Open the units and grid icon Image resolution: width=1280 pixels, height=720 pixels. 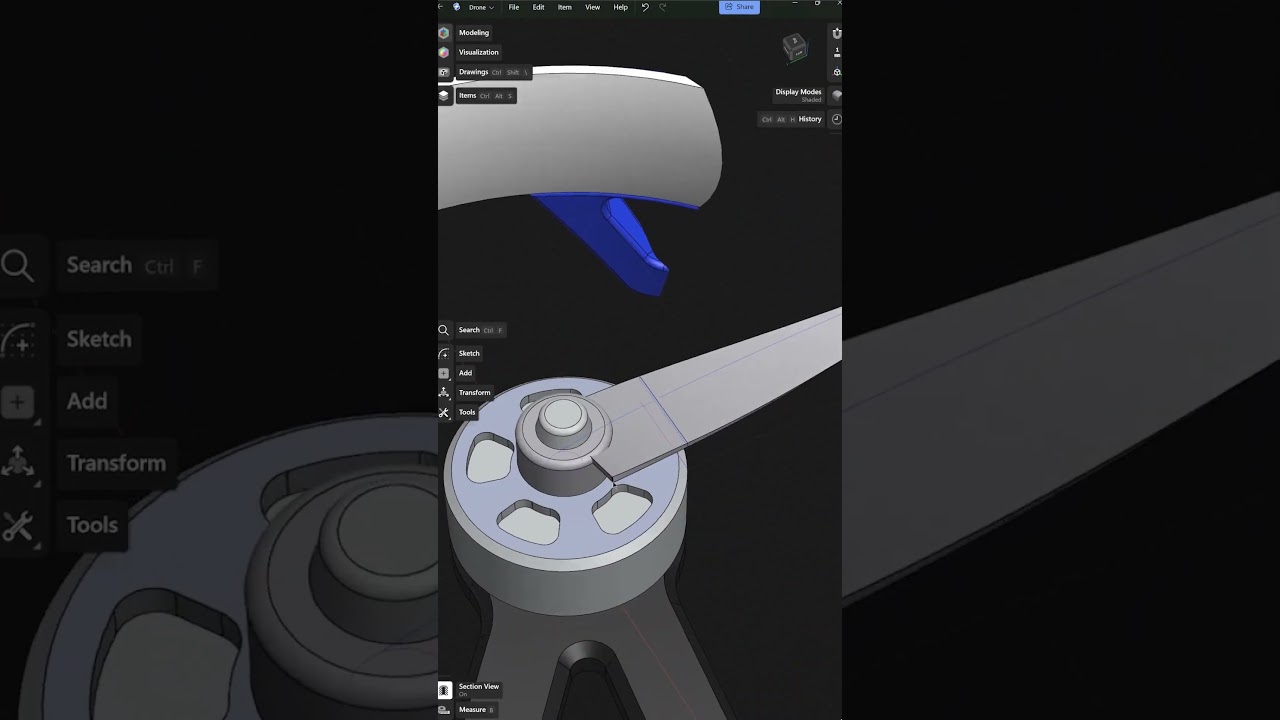836,52
